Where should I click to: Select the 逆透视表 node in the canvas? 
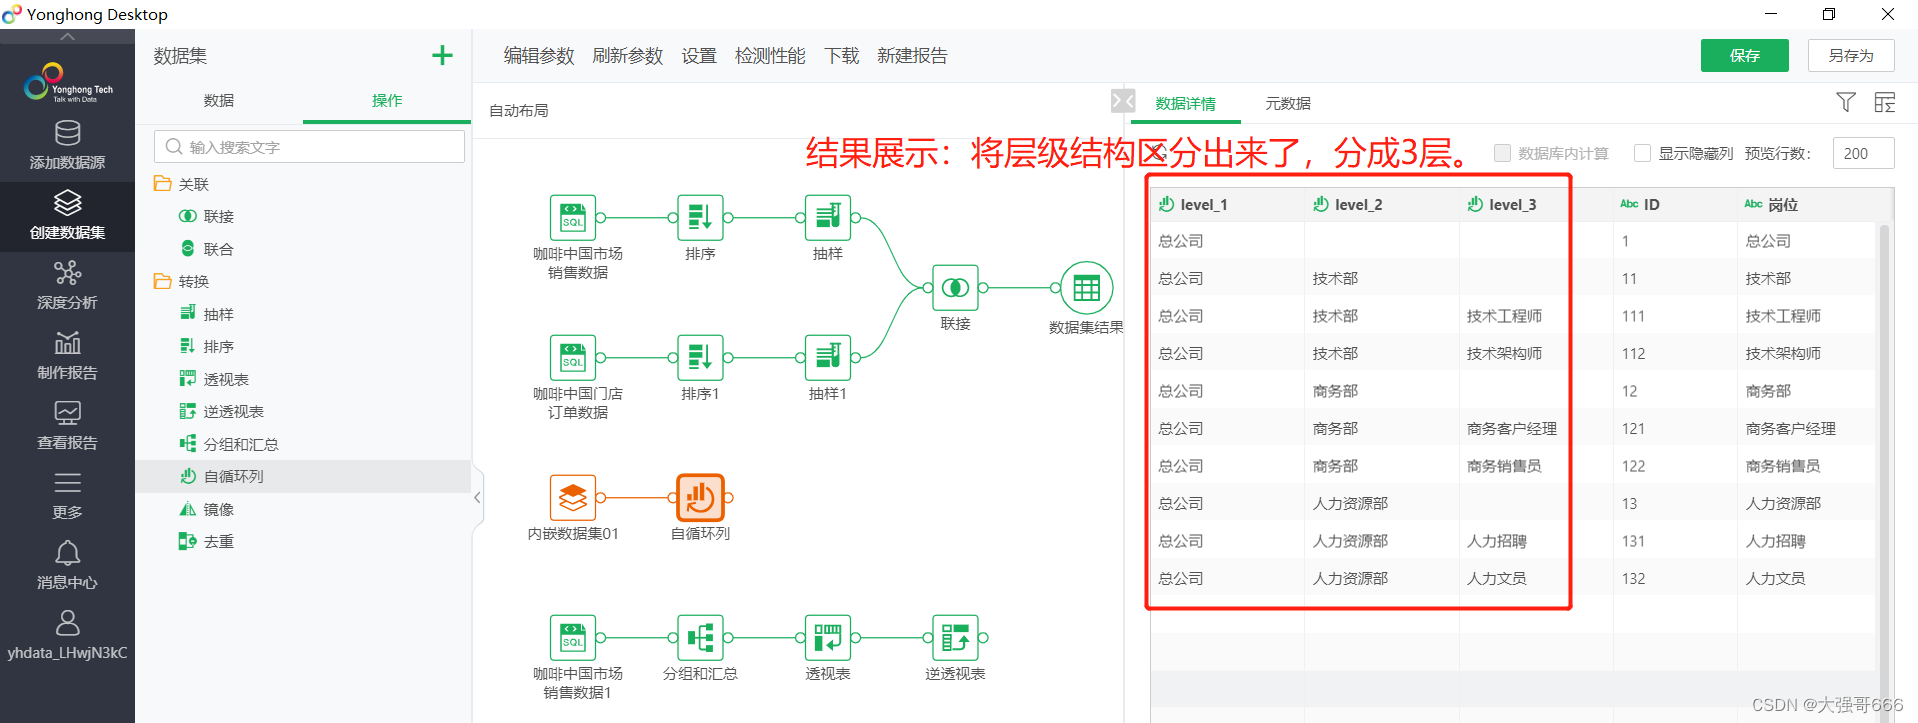(x=955, y=637)
